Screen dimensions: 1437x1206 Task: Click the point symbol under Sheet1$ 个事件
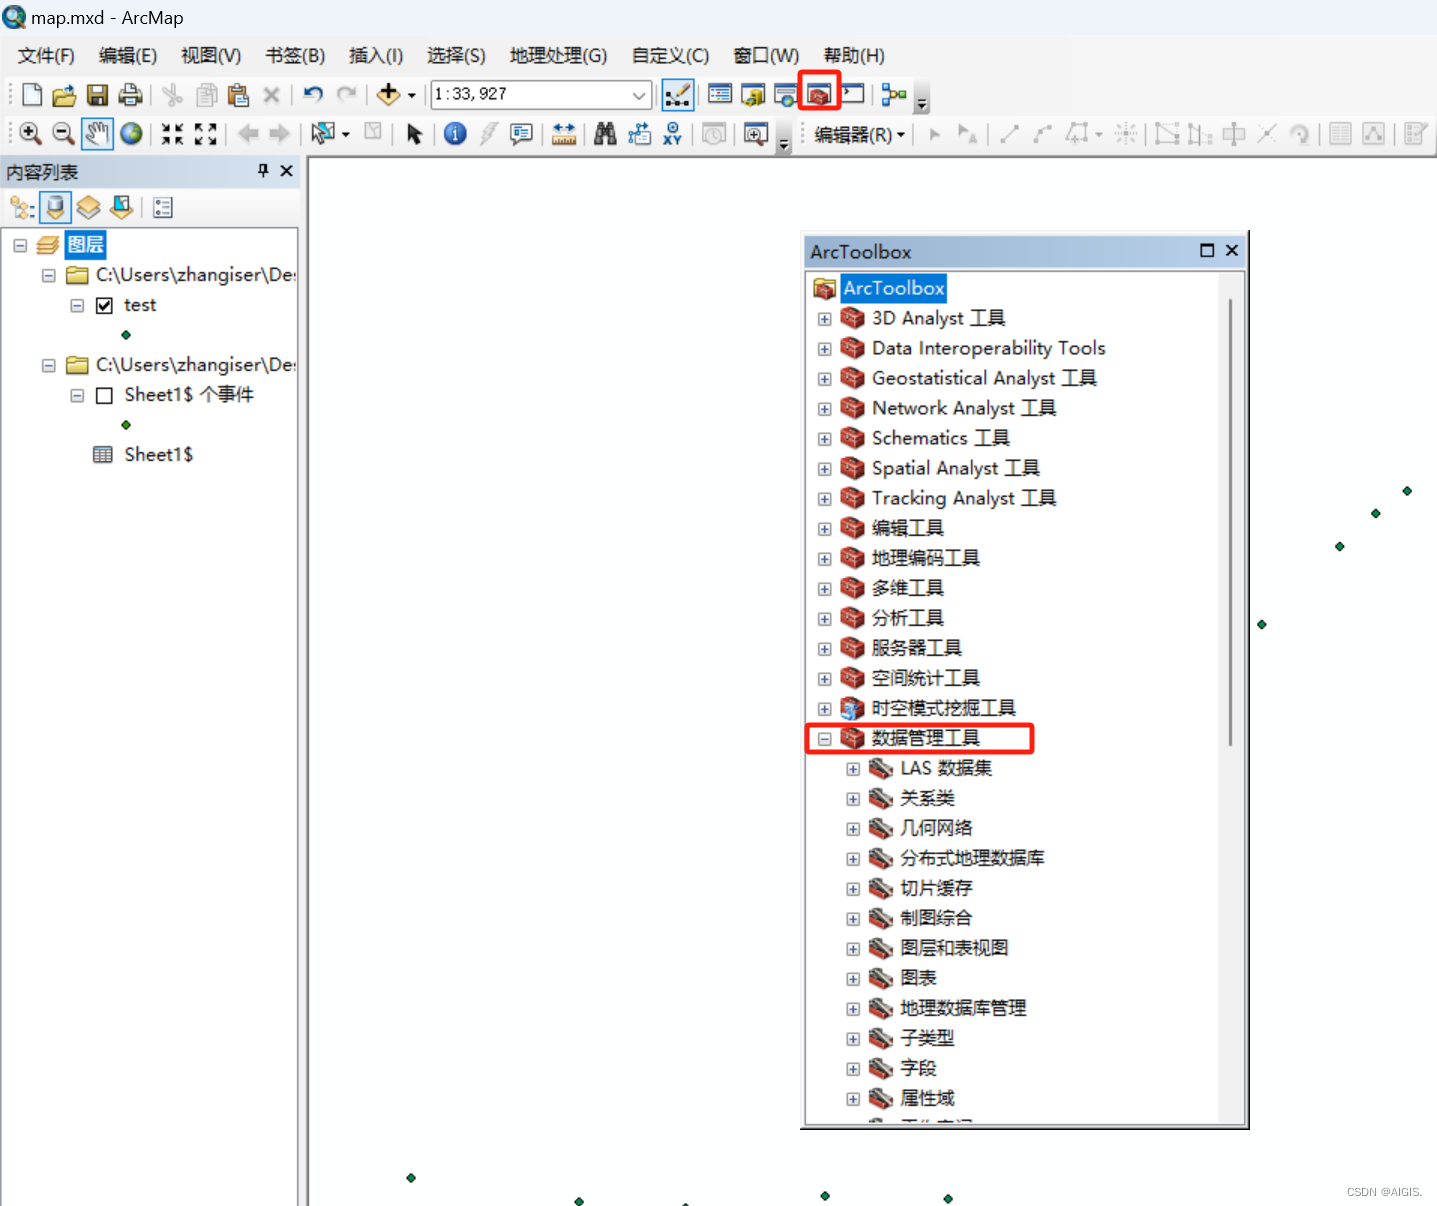pos(126,425)
